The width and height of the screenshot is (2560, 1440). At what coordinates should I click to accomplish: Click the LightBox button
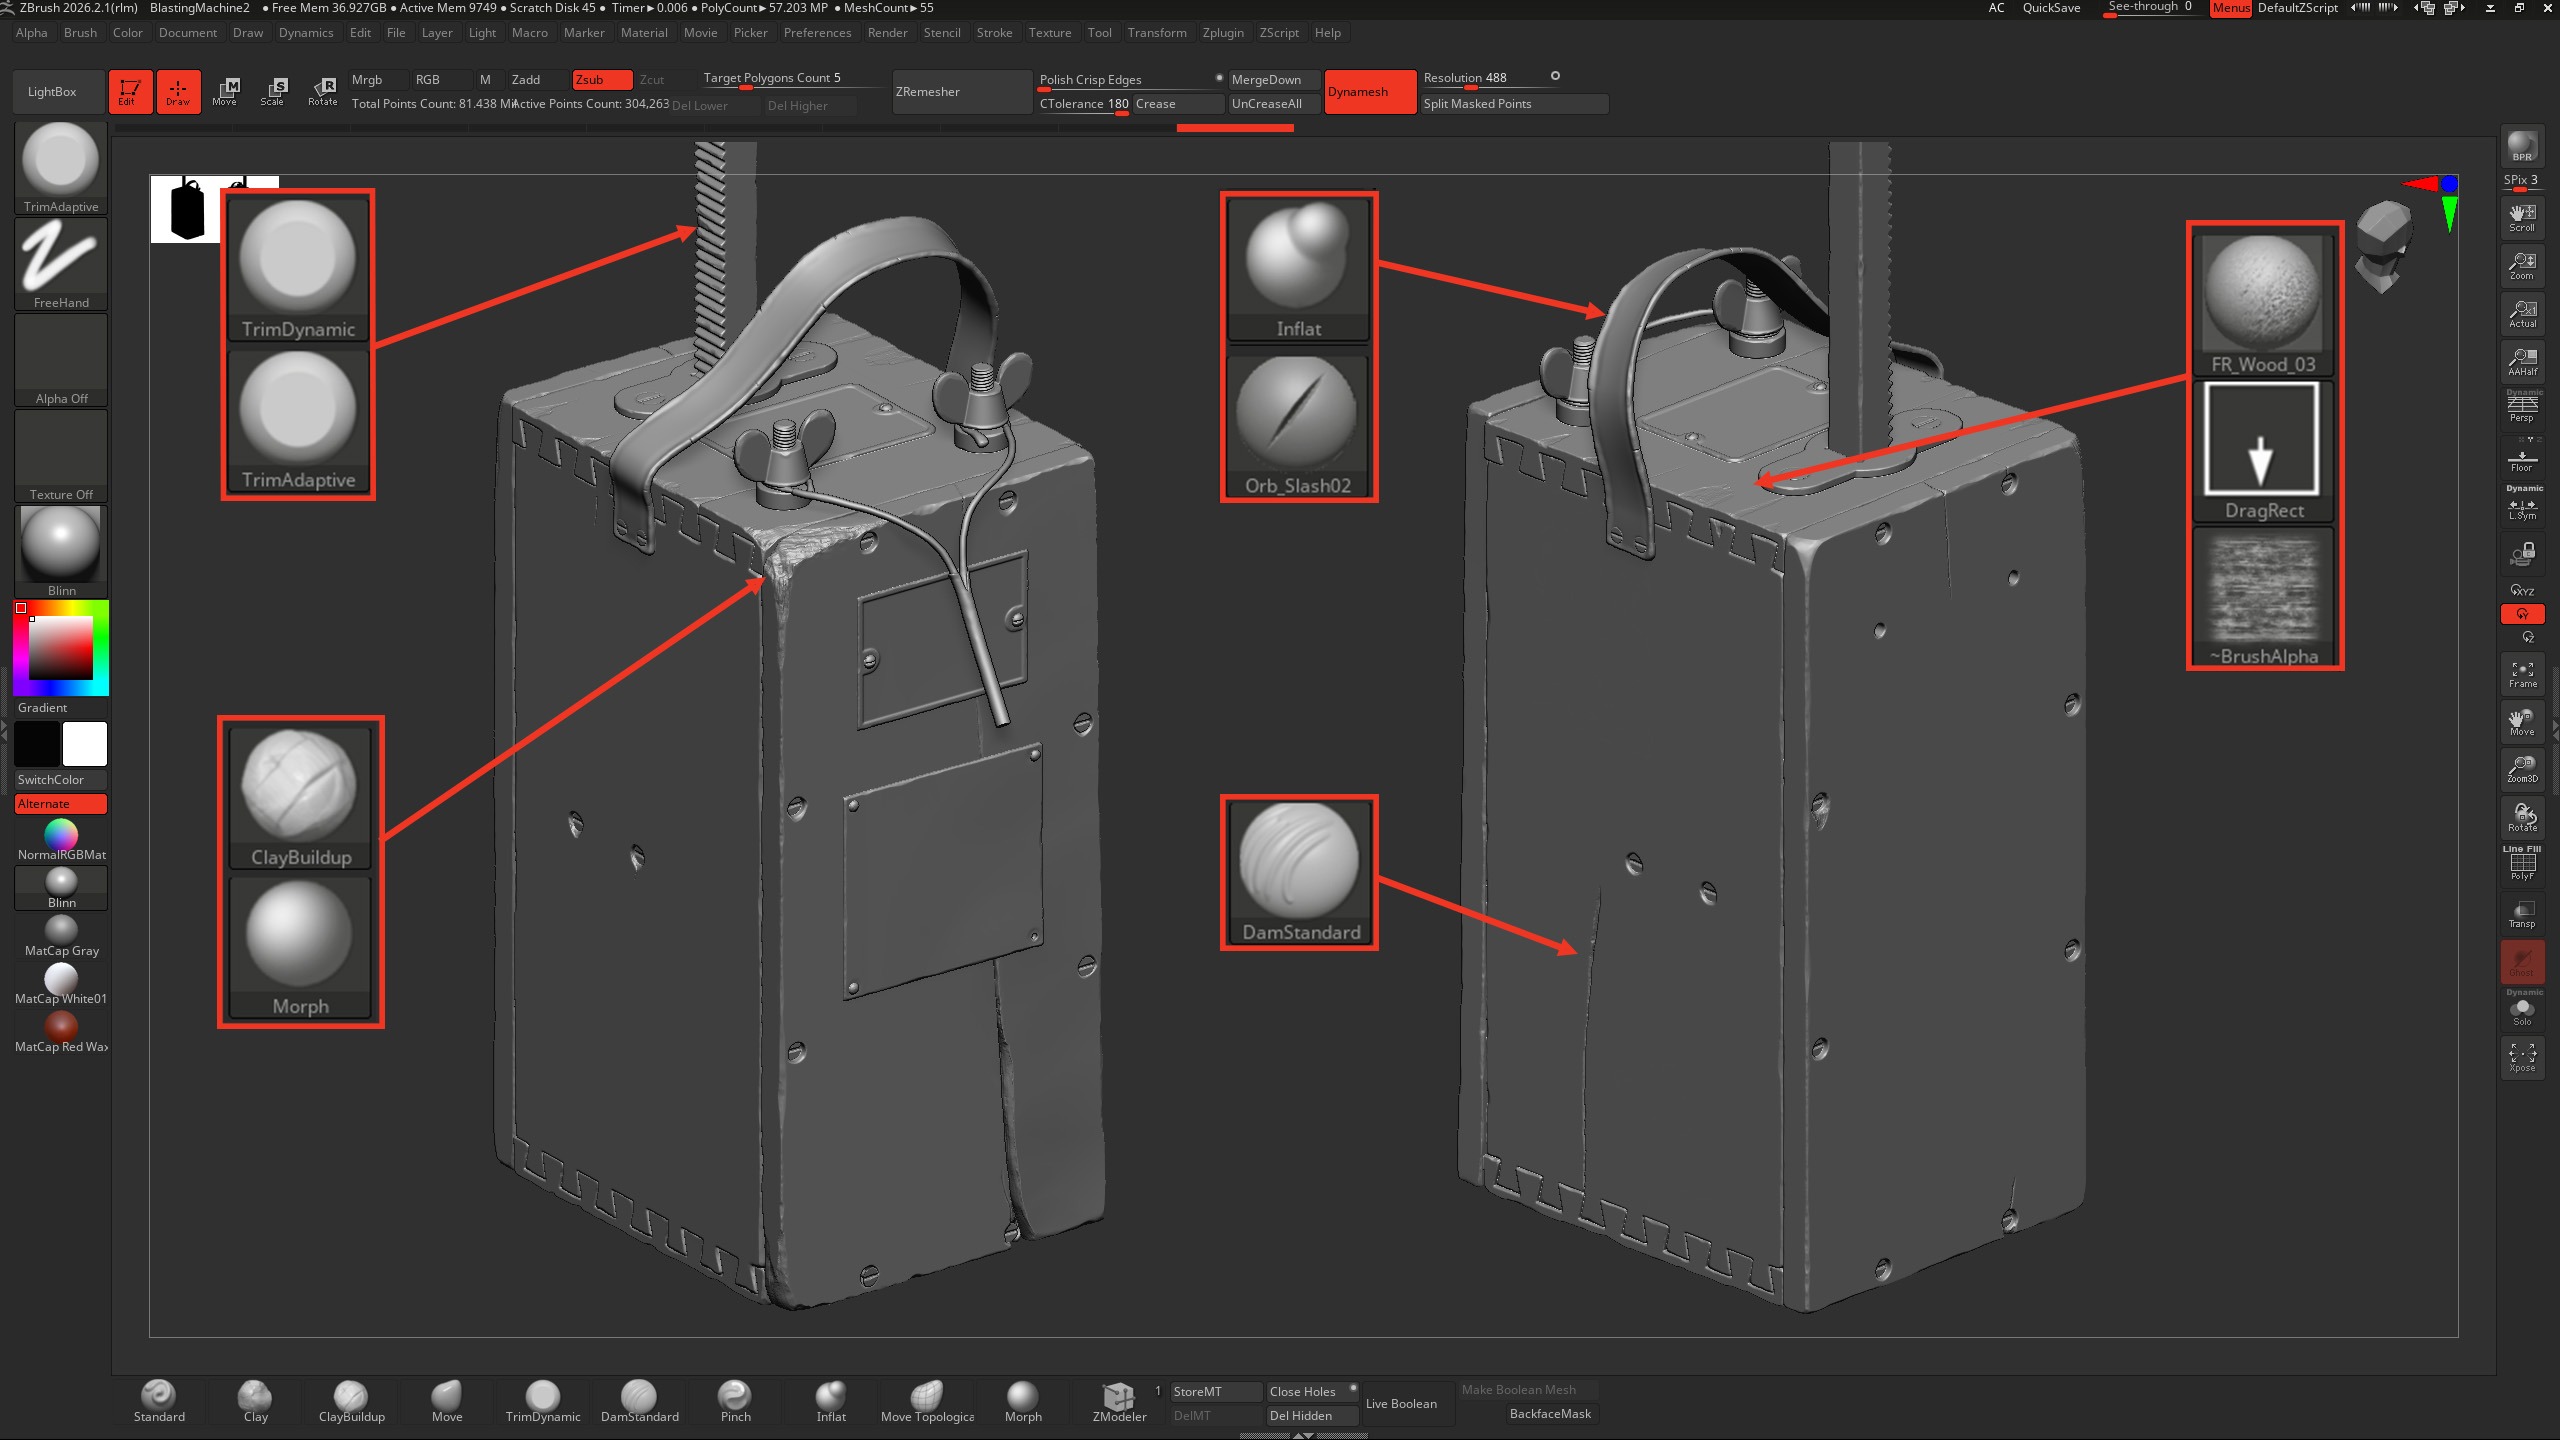(59, 92)
